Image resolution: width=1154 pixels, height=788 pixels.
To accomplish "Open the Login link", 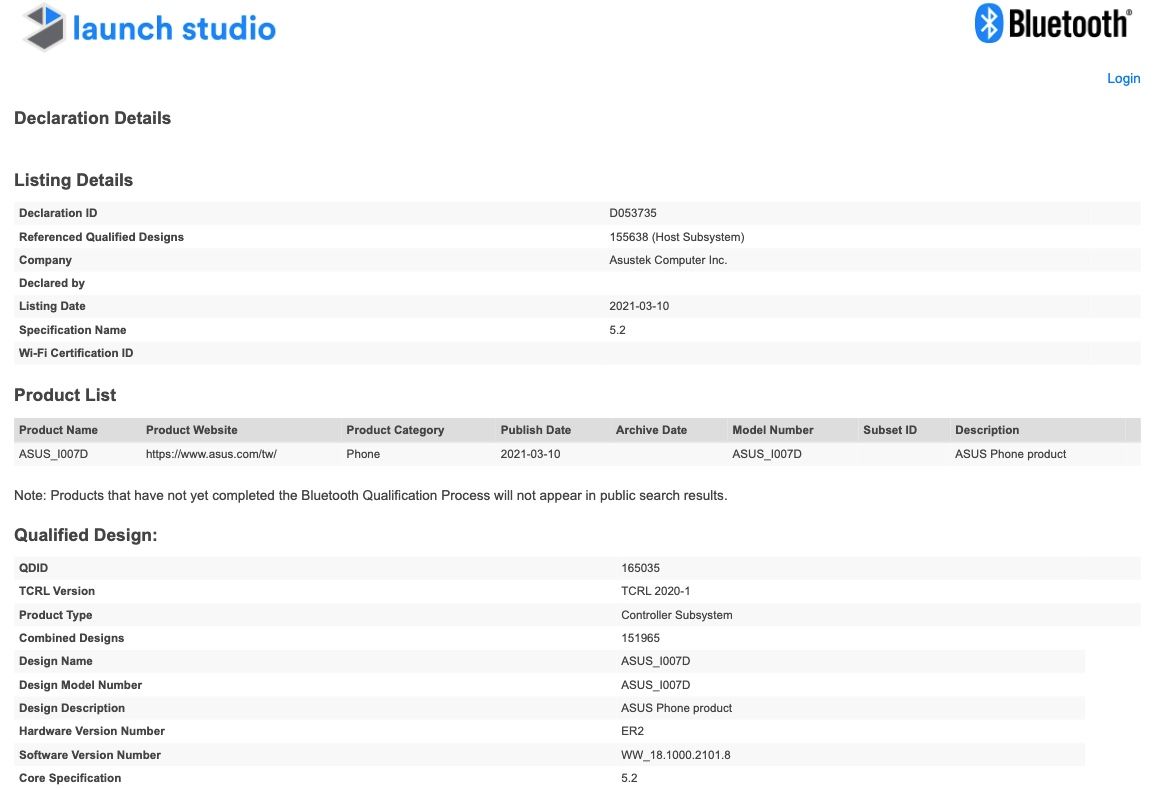I will (1123, 78).
